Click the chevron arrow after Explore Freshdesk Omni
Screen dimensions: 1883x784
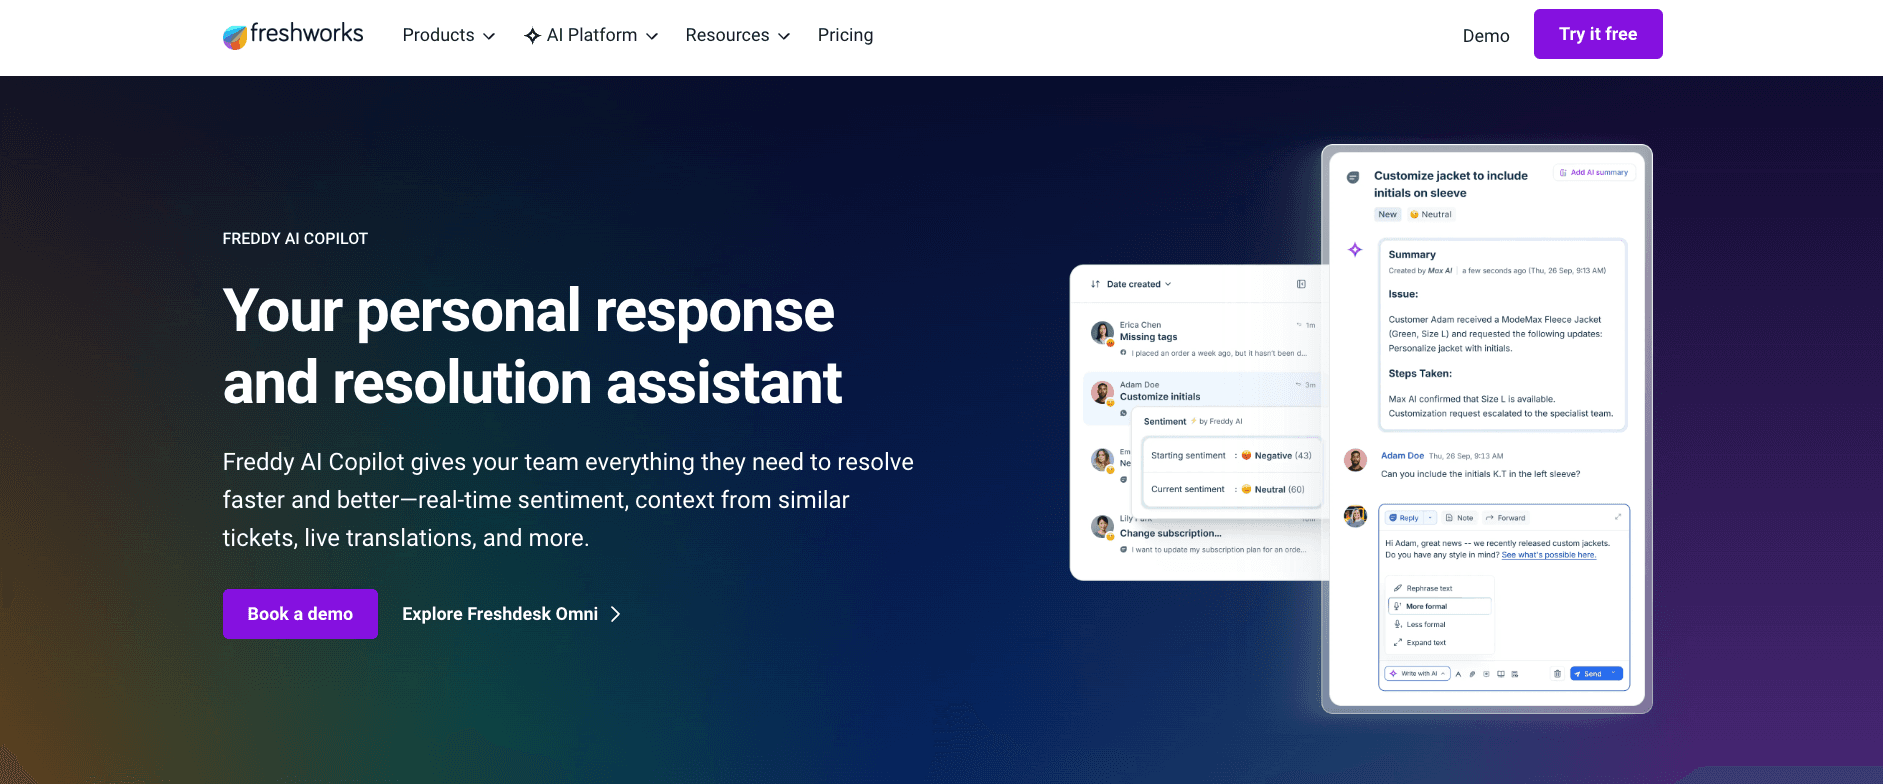coord(616,614)
